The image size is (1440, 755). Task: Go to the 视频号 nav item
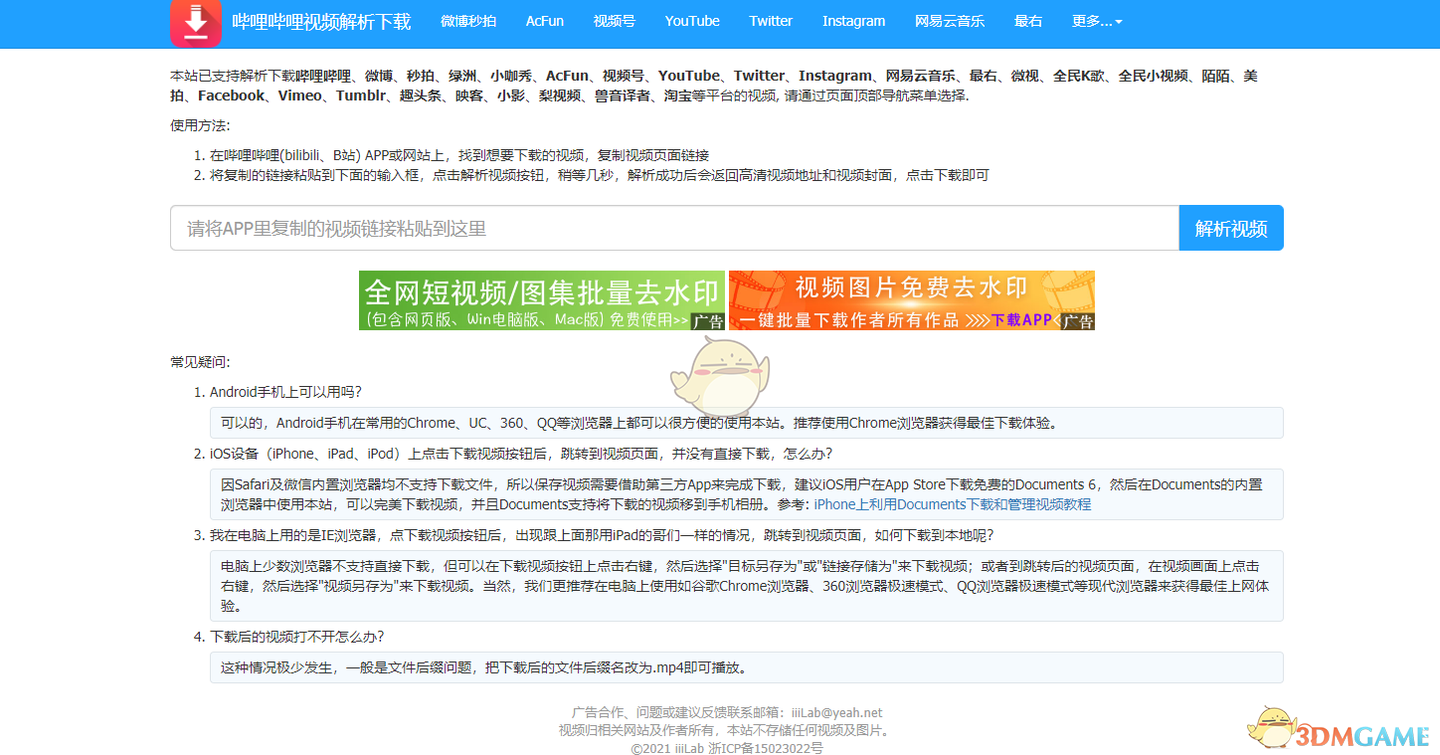point(614,21)
